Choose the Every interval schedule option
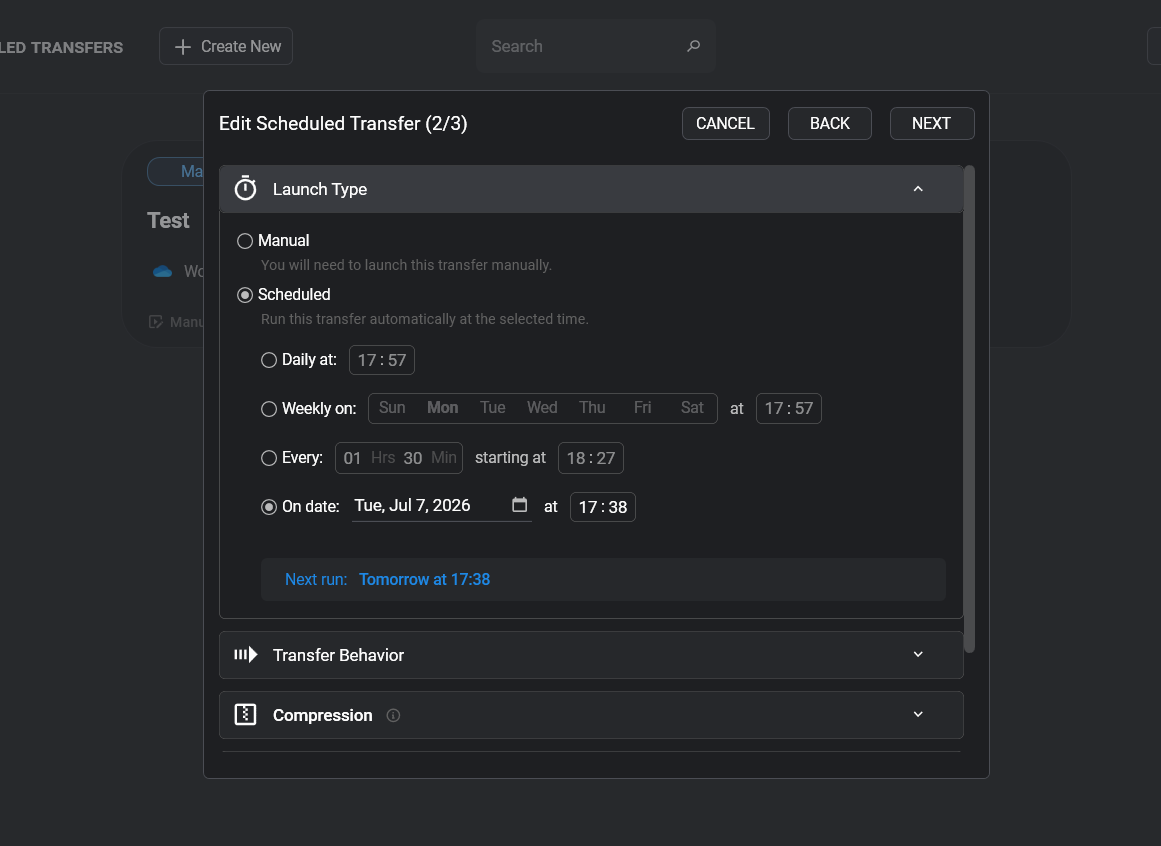The width and height of the screenshot is (1161, 846). [x=269, y=458]
